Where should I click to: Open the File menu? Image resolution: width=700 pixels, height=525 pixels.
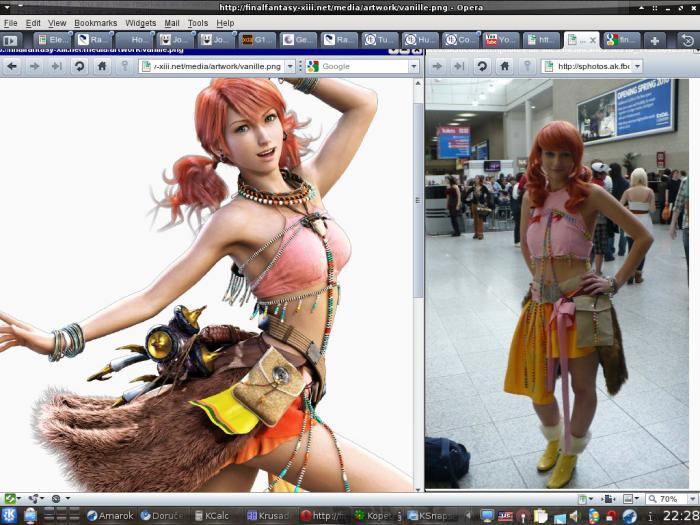[10, 23]
